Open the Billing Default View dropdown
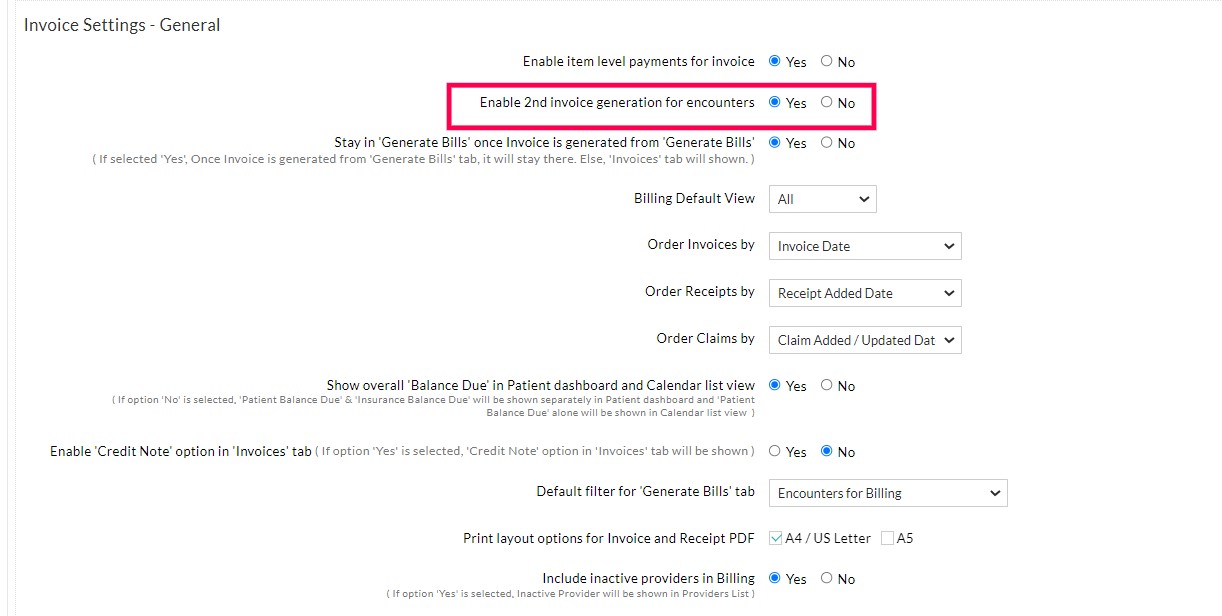Image resolution: width=1222 pixels, height=616 pixels. (822, 199)
